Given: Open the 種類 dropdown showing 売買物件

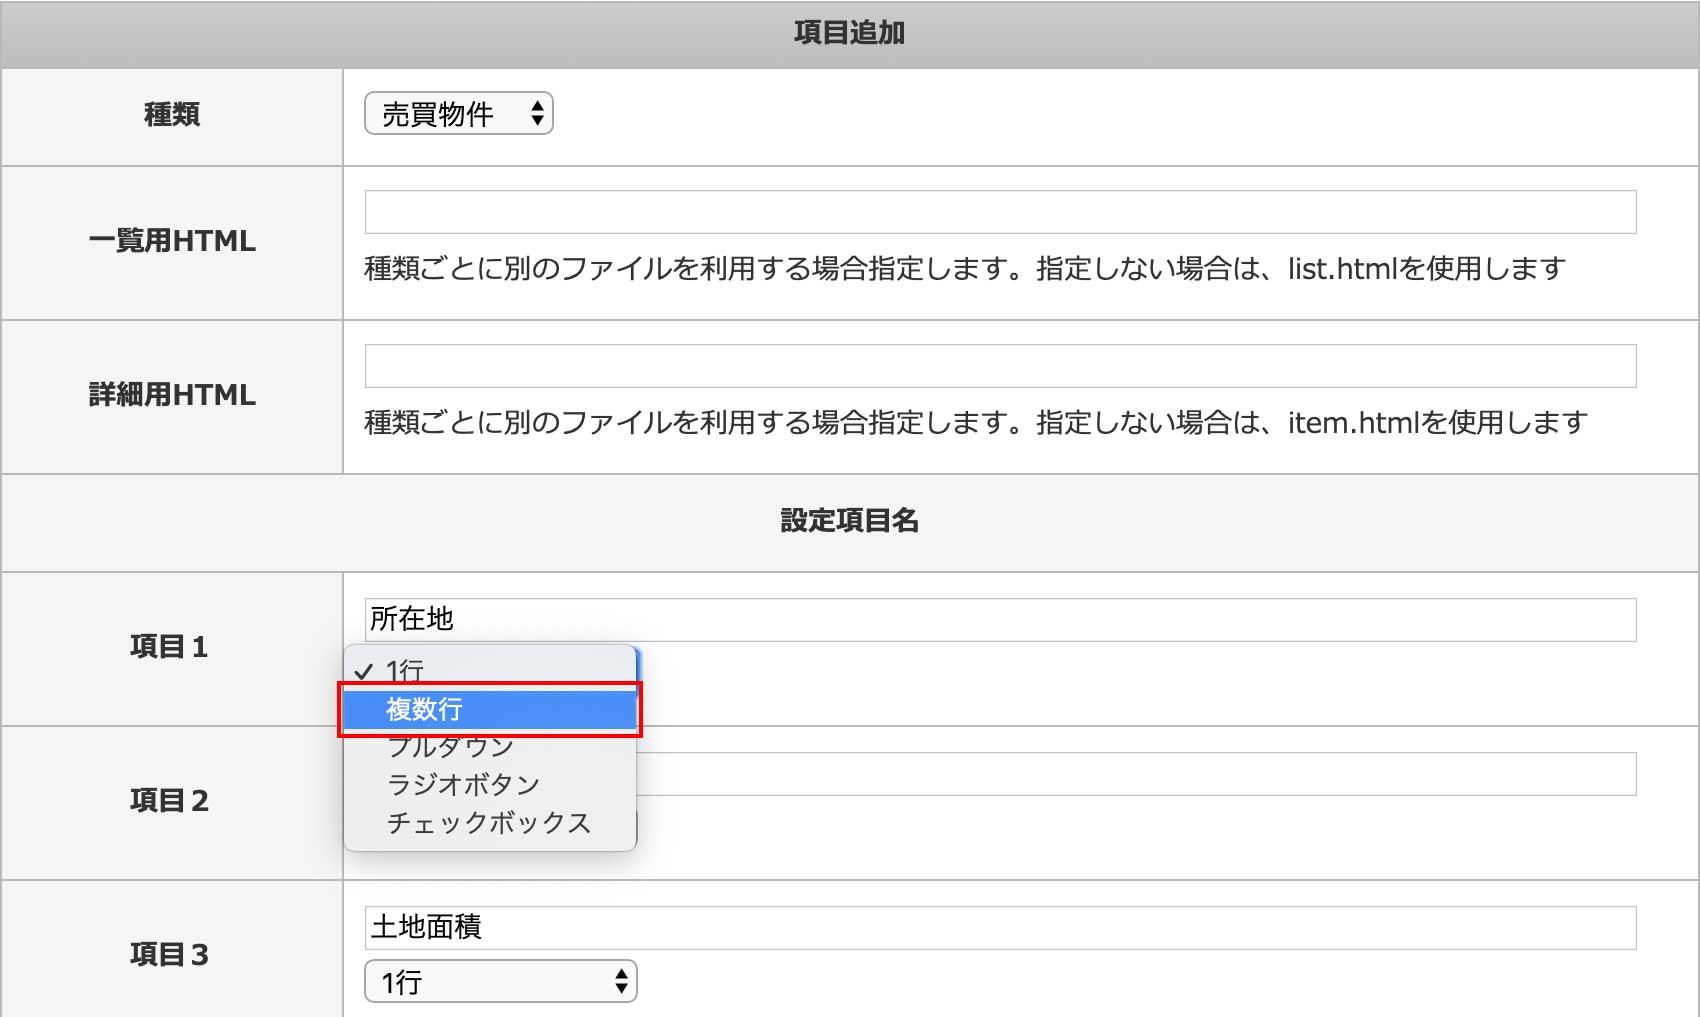Looking at the screenshot, I should (x=458, y=114).
